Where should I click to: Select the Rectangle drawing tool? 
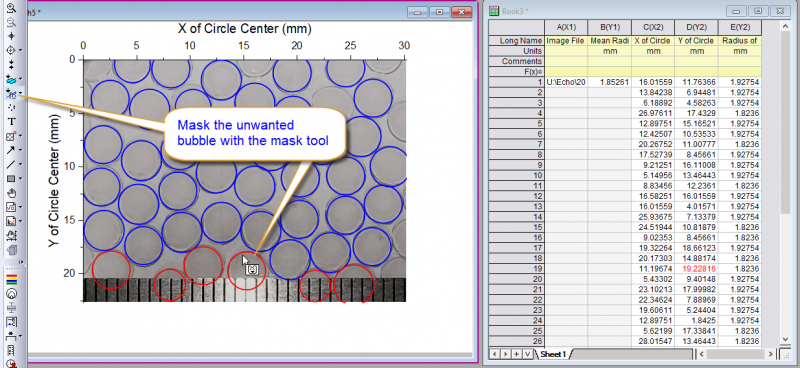point(11,179)
